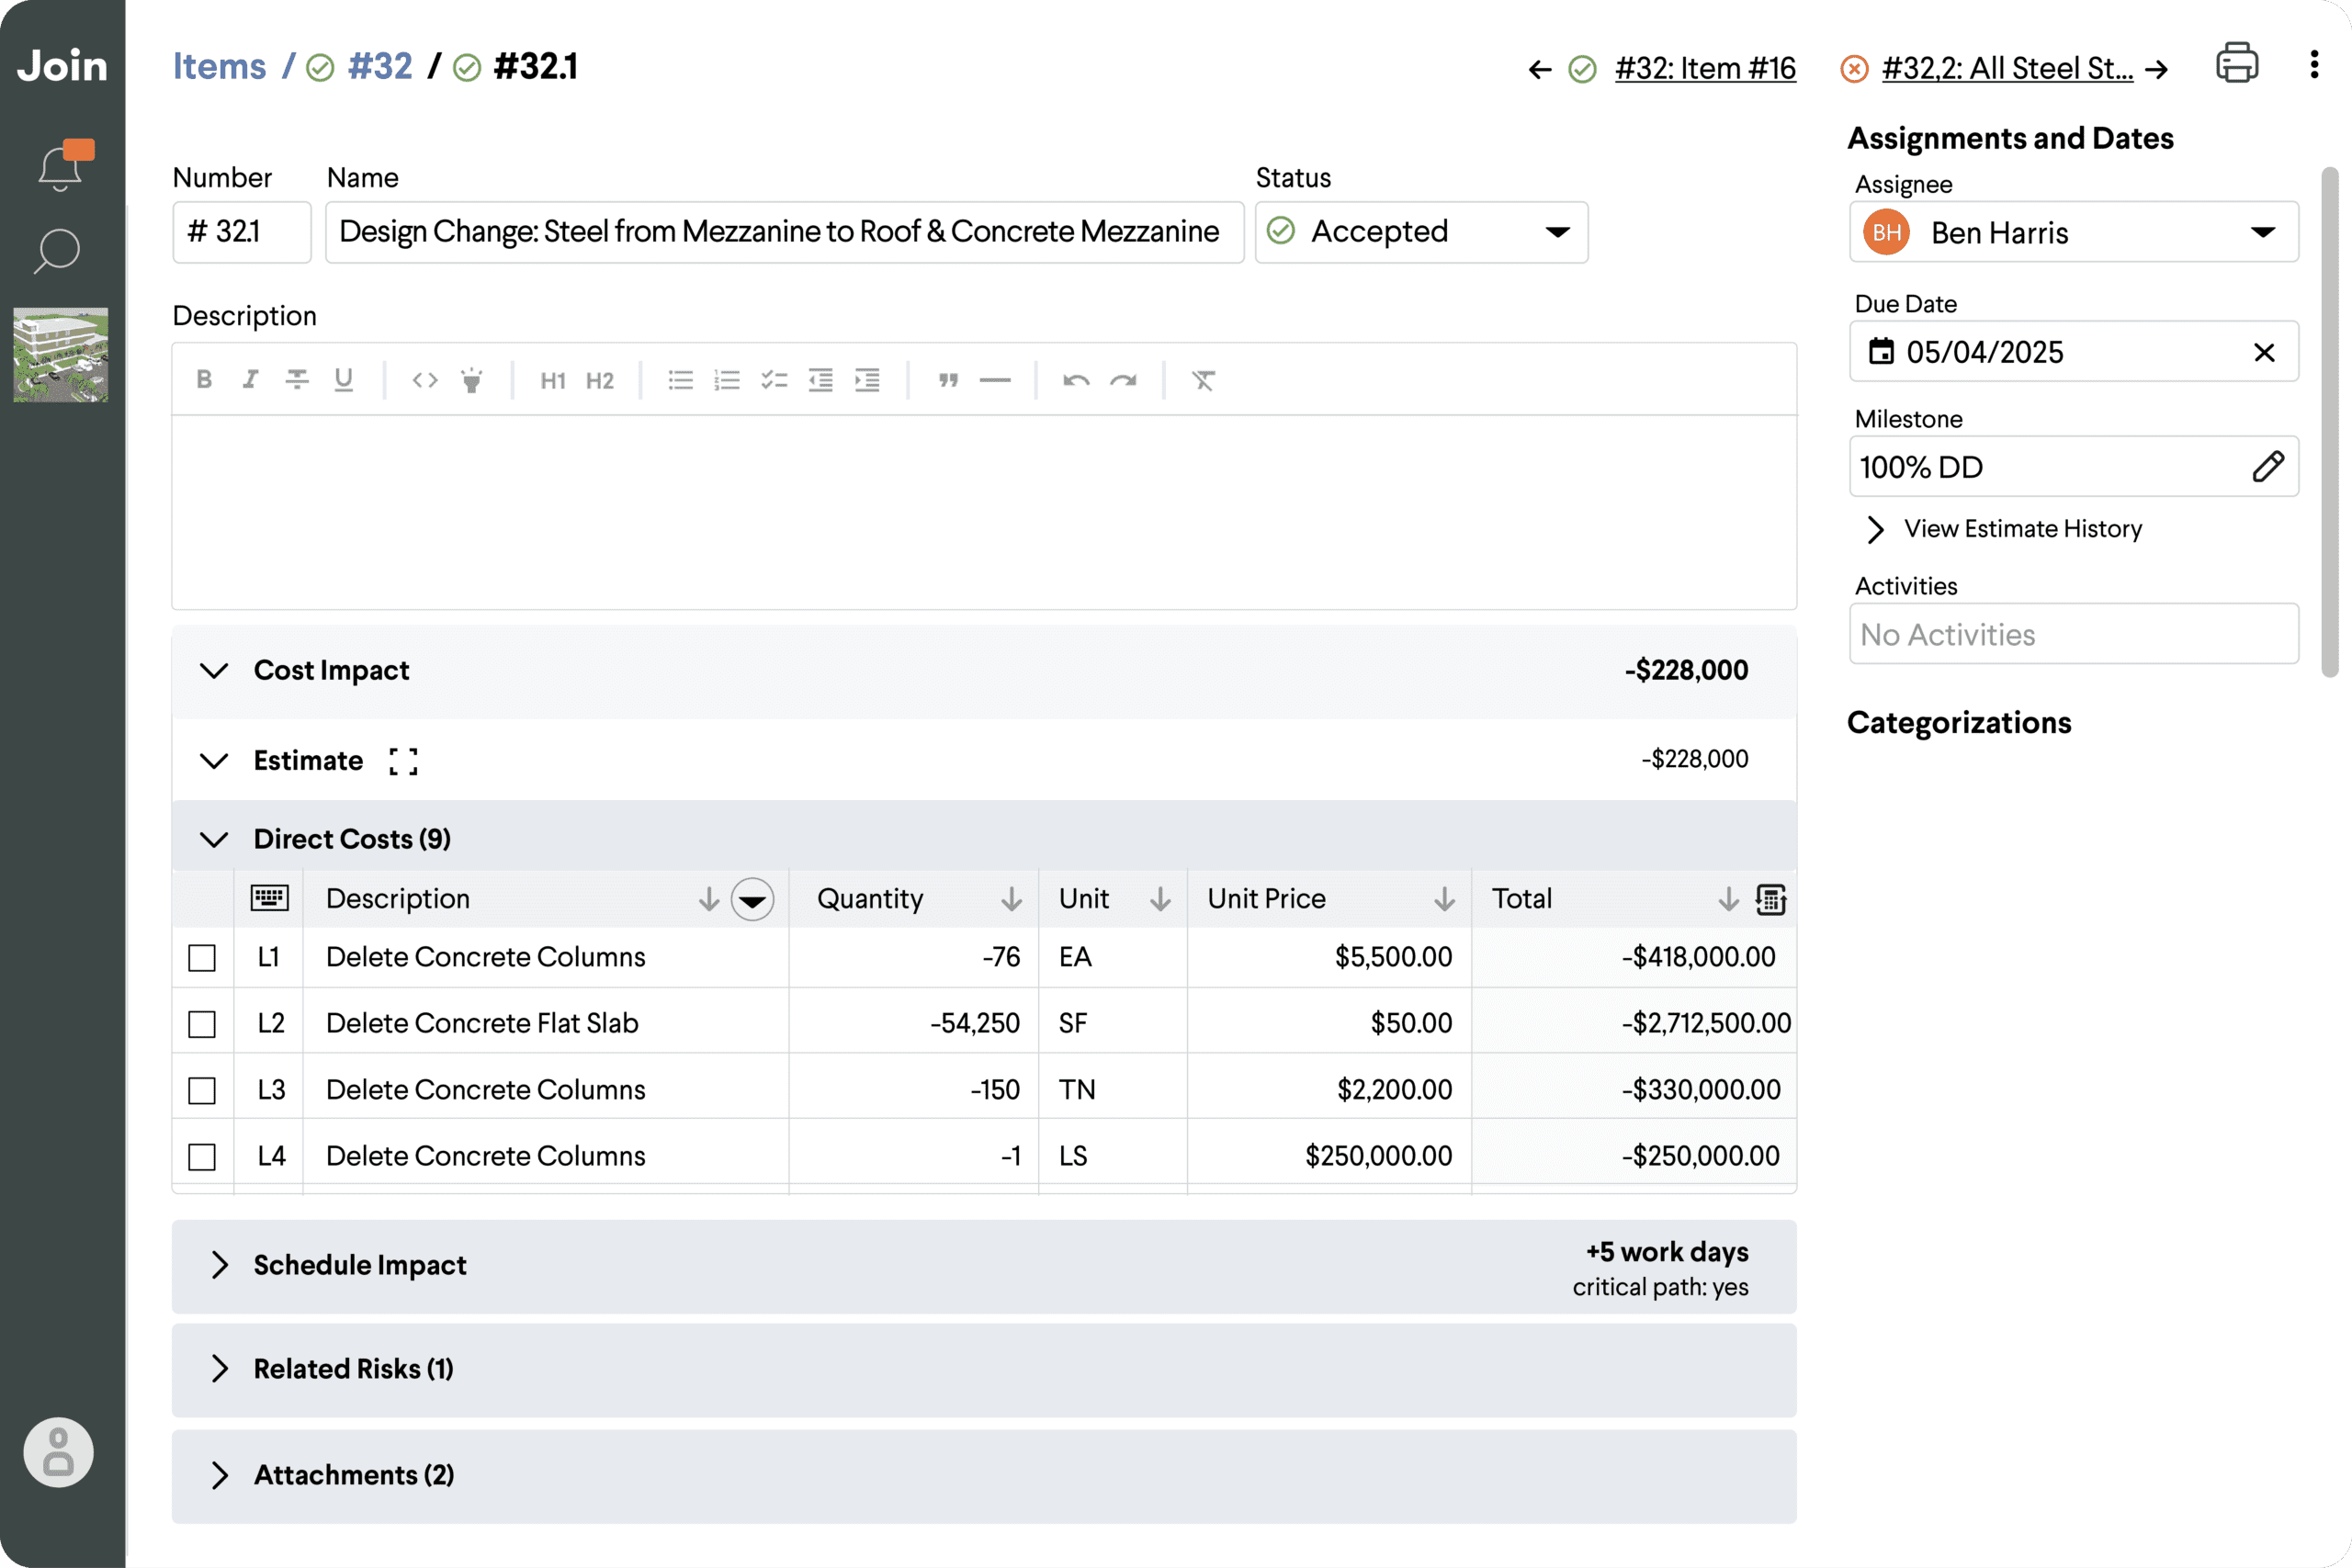Clear the 05/04/2025 due date
The height and width of the screenshot is (1568, 2352).
click(2264, 352)
